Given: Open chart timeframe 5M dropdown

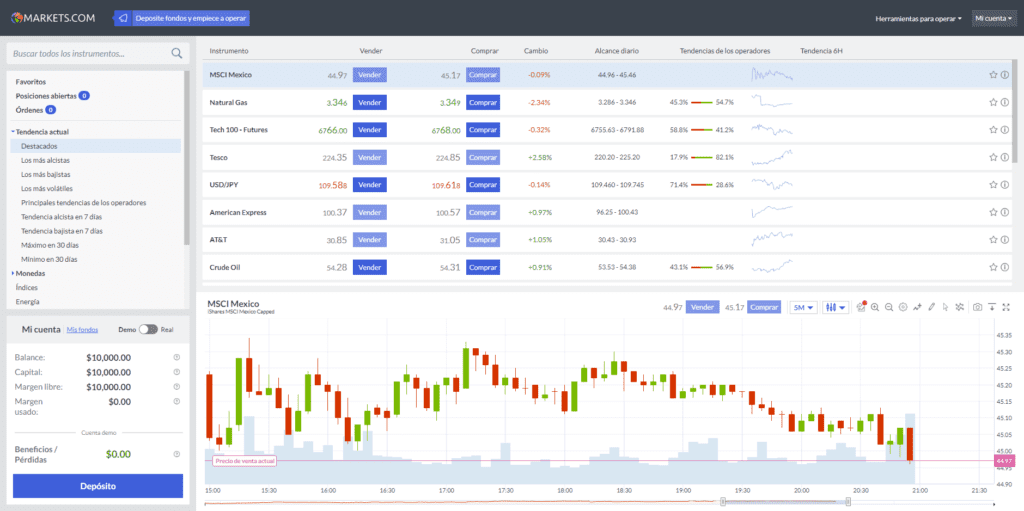Looking at the screenshot, I should tap(803, 307).
